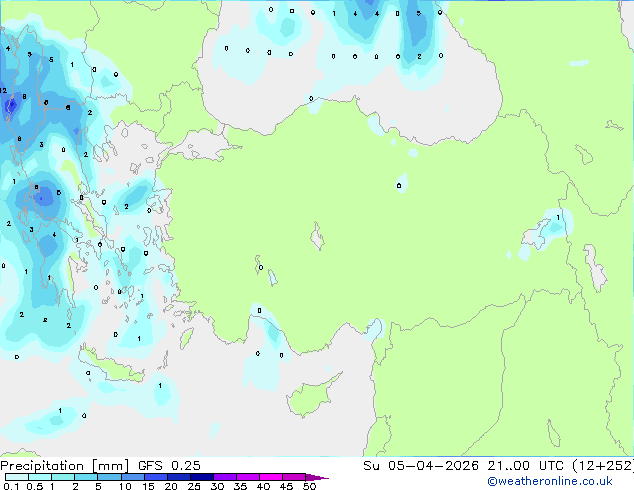634x490 pixels.
Task: Click the 'GFS 0.25' model label
Action: (169, 466)
